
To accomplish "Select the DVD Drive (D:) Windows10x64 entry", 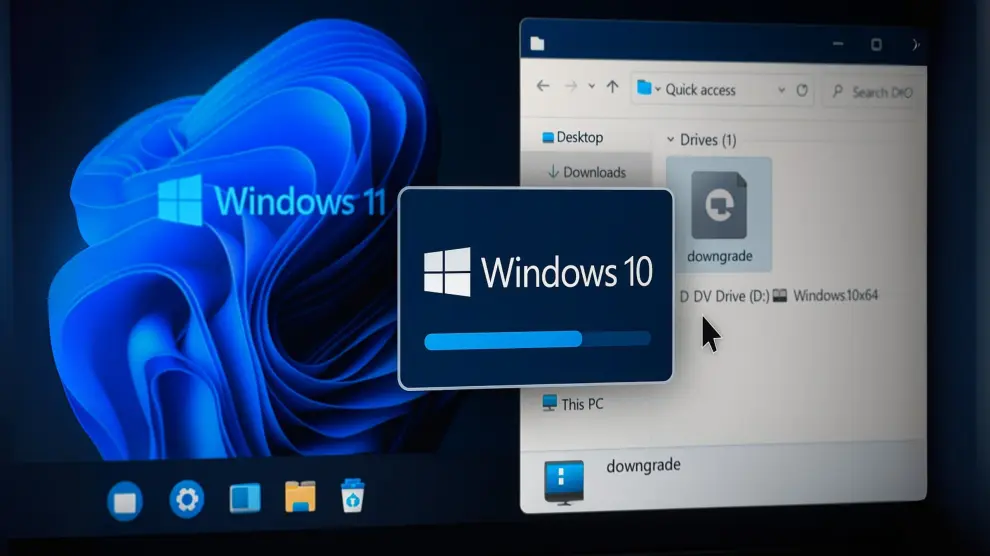I will (778, 296).
